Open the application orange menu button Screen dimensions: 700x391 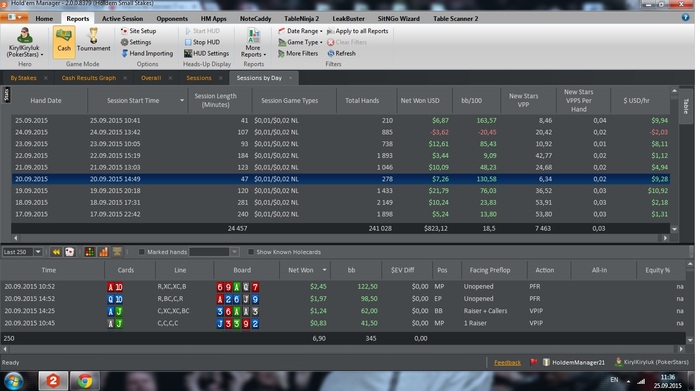(x=14, y=17)
